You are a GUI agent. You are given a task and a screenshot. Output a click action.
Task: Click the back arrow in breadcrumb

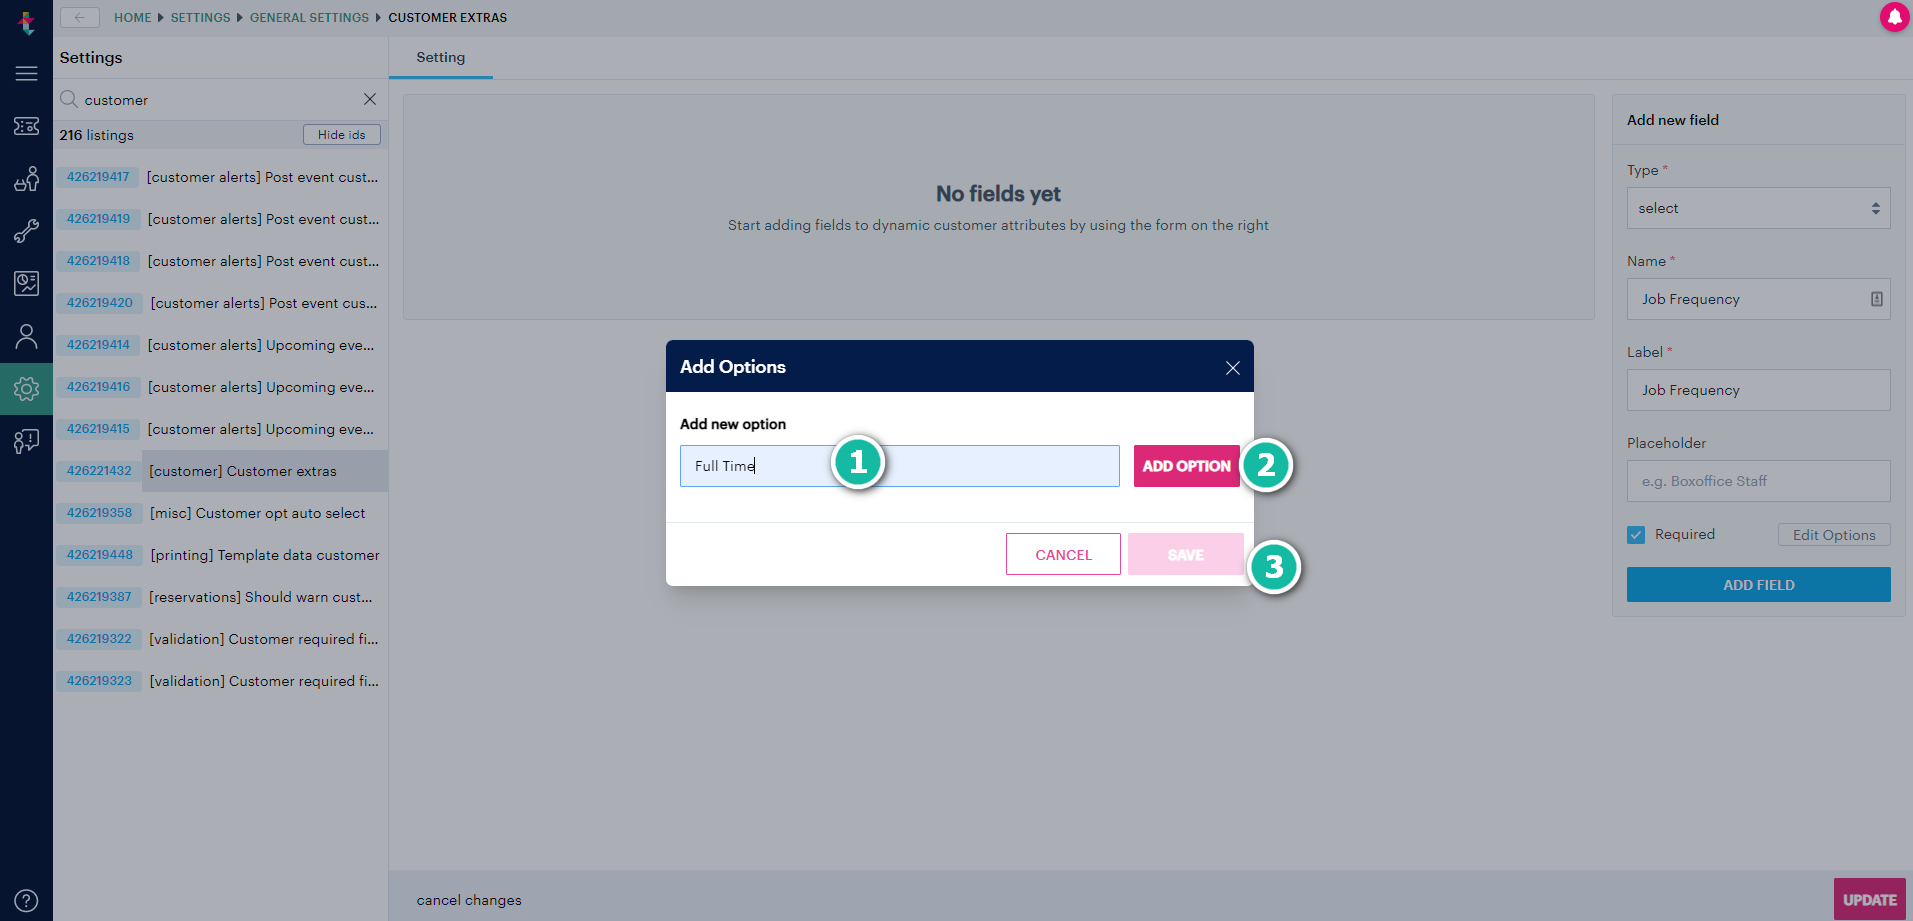point(79,17)
